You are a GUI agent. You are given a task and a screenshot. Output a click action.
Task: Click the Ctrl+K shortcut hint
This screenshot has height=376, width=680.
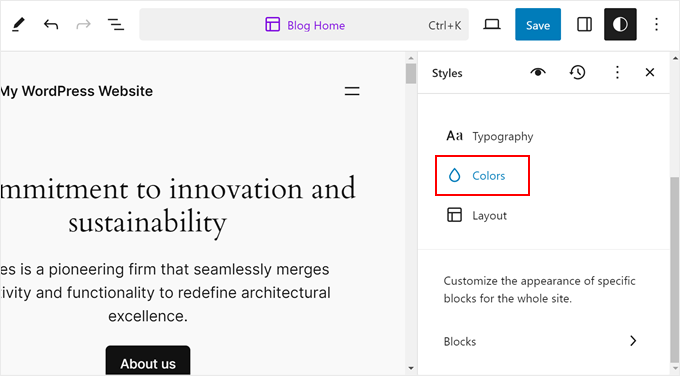pos(445,26)
